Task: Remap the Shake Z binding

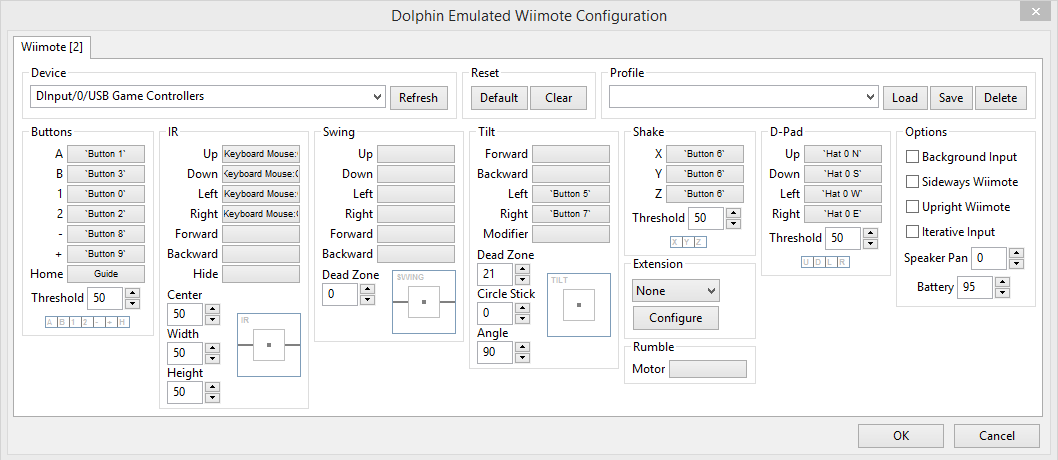Action: tap(704, 194)
